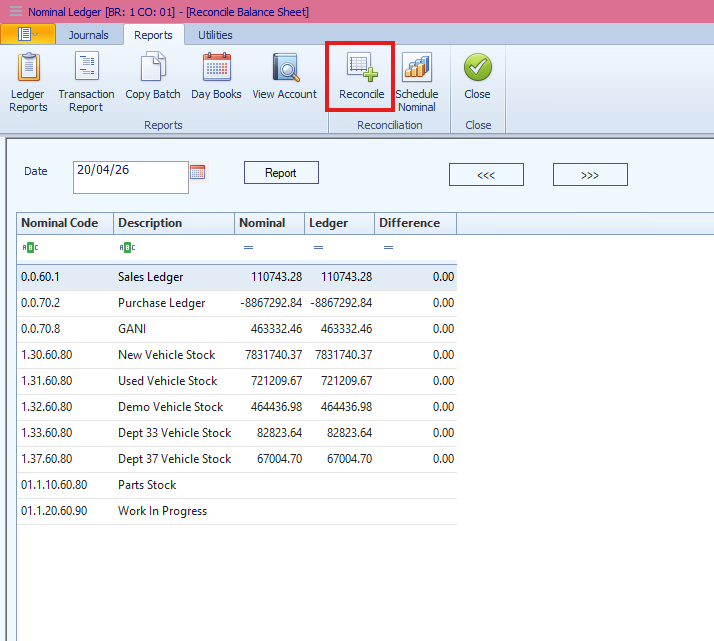This screenshot has width=714, height=641.
Task: Open the hamburger menu in title bar
Action: pyautogui.click(x=16, y=11)
